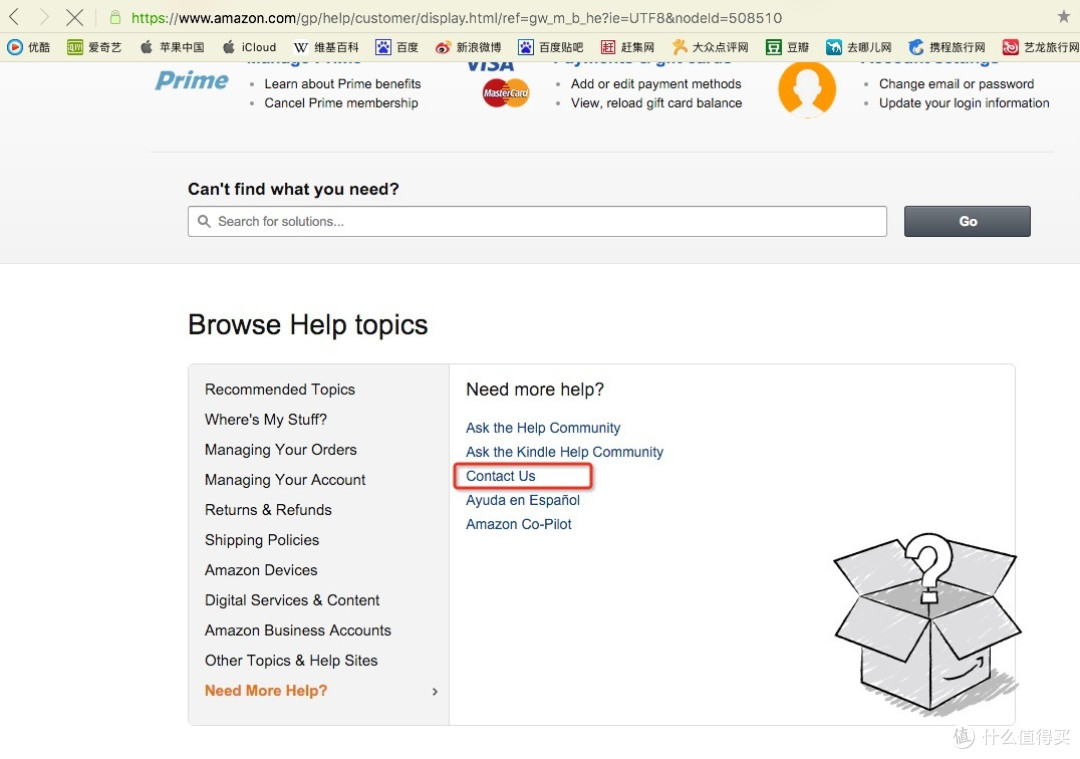This screenshot has height=759, width=1080.
Task: Click the Go search button
Action: (967, 221)
